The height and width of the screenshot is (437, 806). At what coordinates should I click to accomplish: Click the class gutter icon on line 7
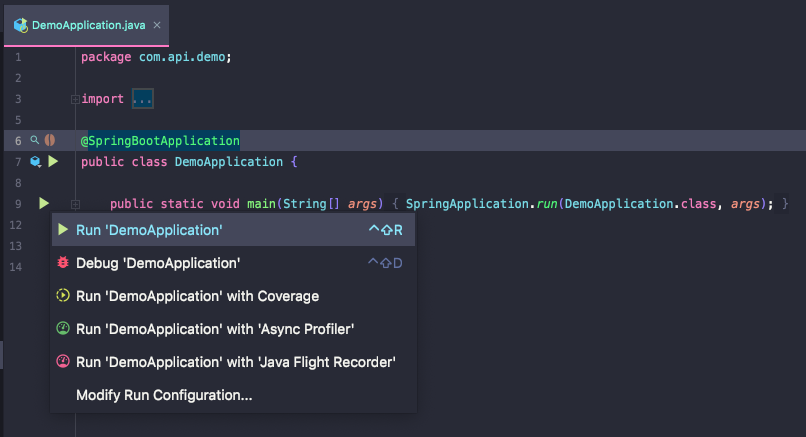tap(36, 161)
